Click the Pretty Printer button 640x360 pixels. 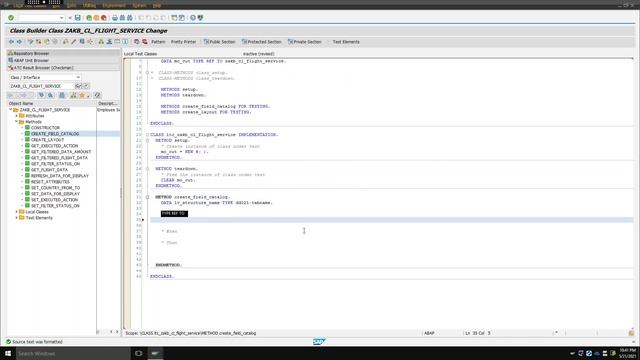tap(183, 42)
